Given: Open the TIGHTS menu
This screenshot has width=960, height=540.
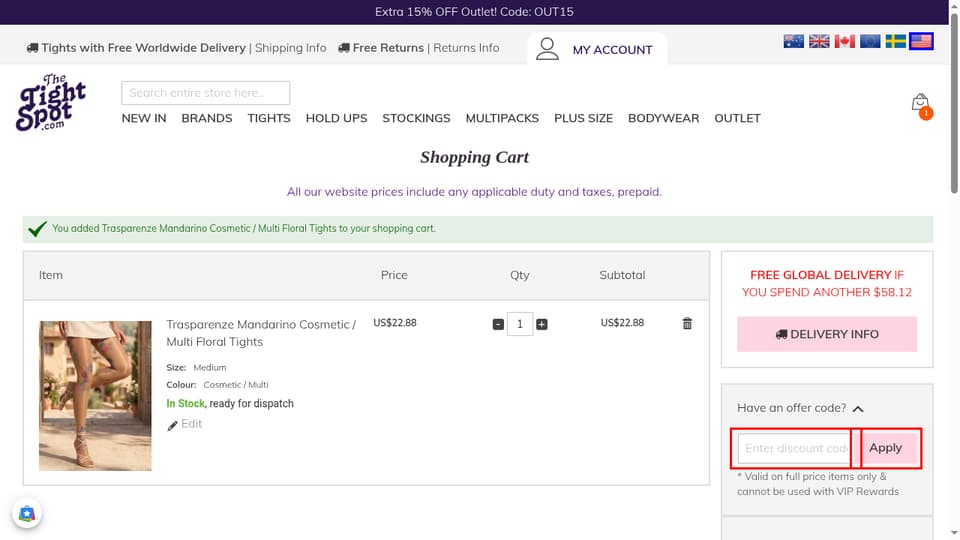Looking at the screenshot, I should click(269, 118).
